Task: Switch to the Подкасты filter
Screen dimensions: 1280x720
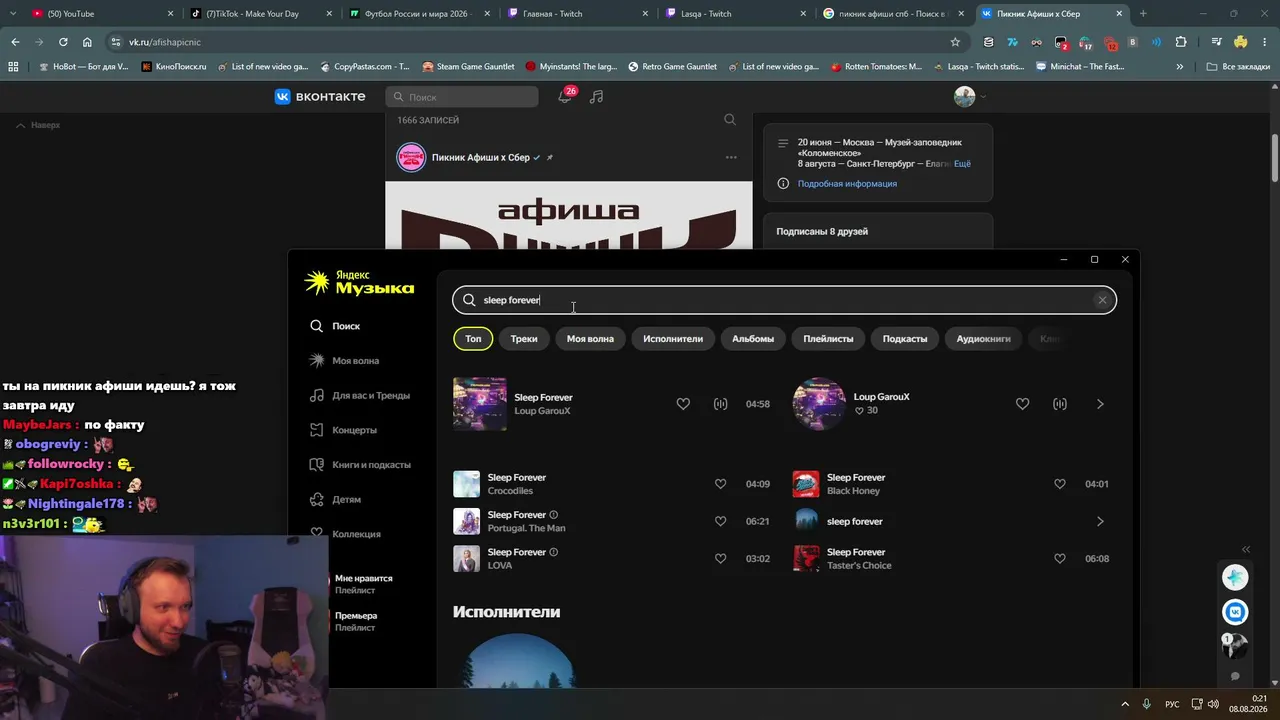Action: point(905,339)
